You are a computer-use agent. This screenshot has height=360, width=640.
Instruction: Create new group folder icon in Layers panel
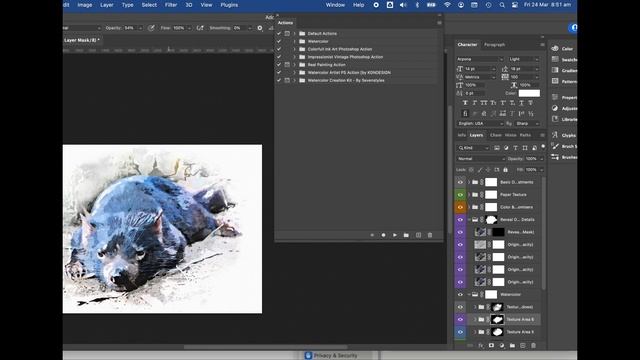point(512,345)
